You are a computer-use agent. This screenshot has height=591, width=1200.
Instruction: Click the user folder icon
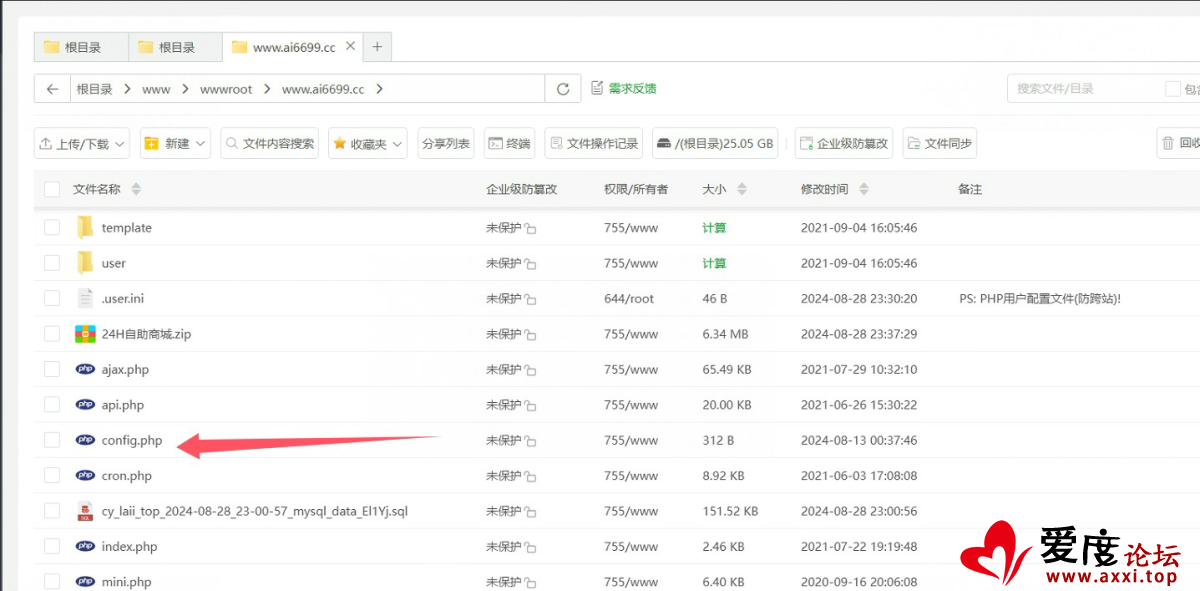click(x=85, y=263)
